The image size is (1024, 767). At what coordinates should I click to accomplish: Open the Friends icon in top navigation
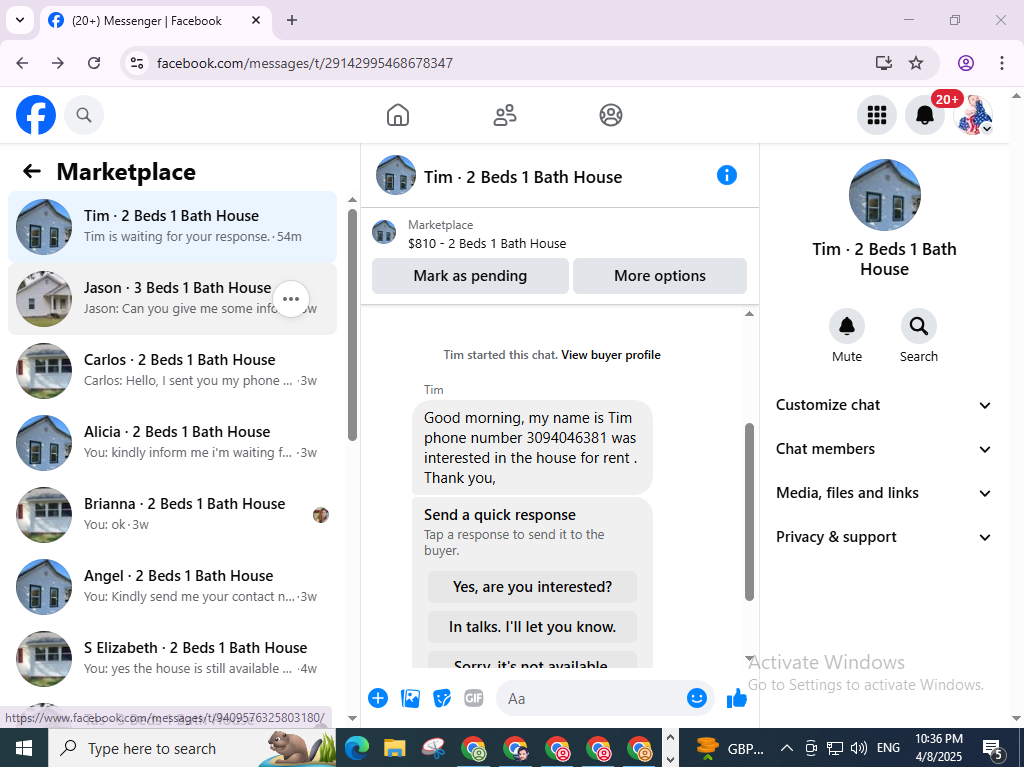pos(504,115)
